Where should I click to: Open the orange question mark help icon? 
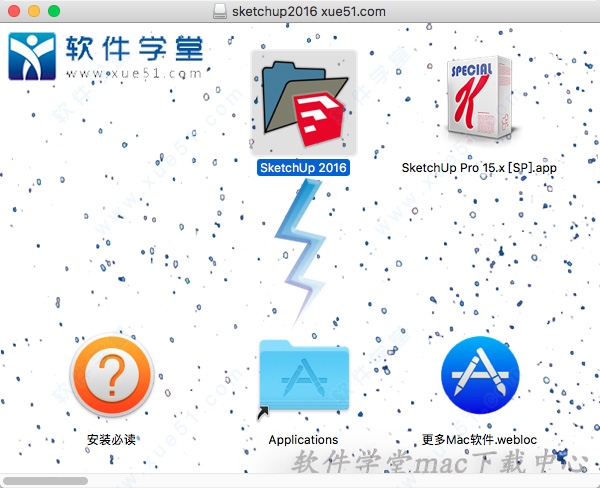click(x=112, y=375)
